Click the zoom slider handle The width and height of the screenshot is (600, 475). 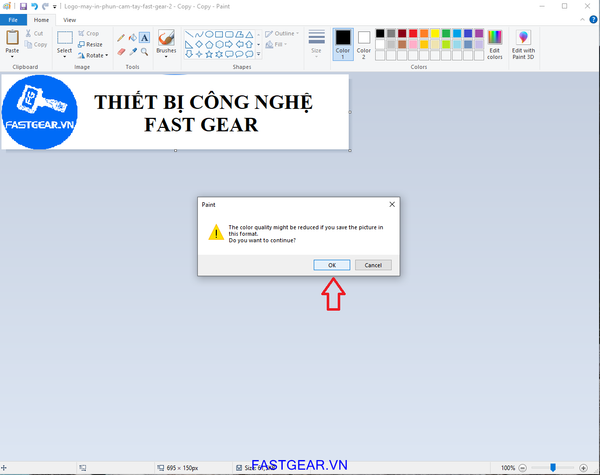pyautogui.click(x=553, y=467)
